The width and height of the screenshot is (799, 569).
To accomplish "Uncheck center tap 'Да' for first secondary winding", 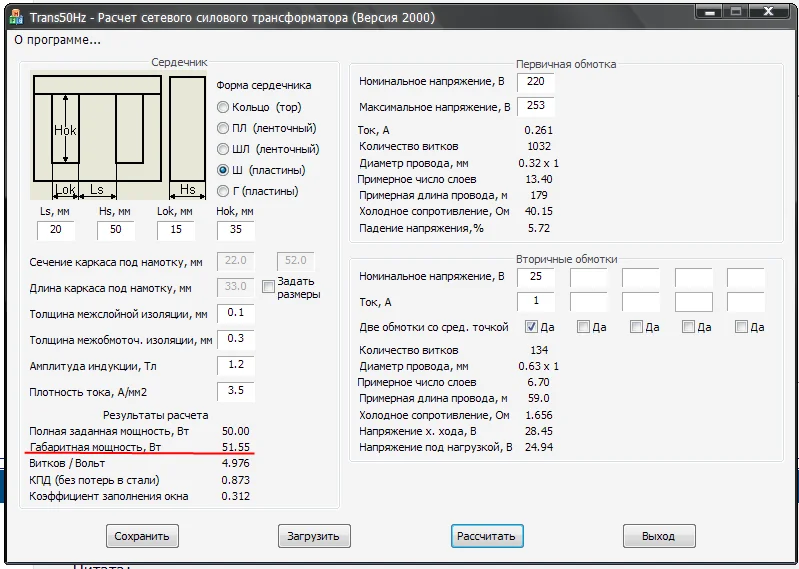I will pos(531,327).
